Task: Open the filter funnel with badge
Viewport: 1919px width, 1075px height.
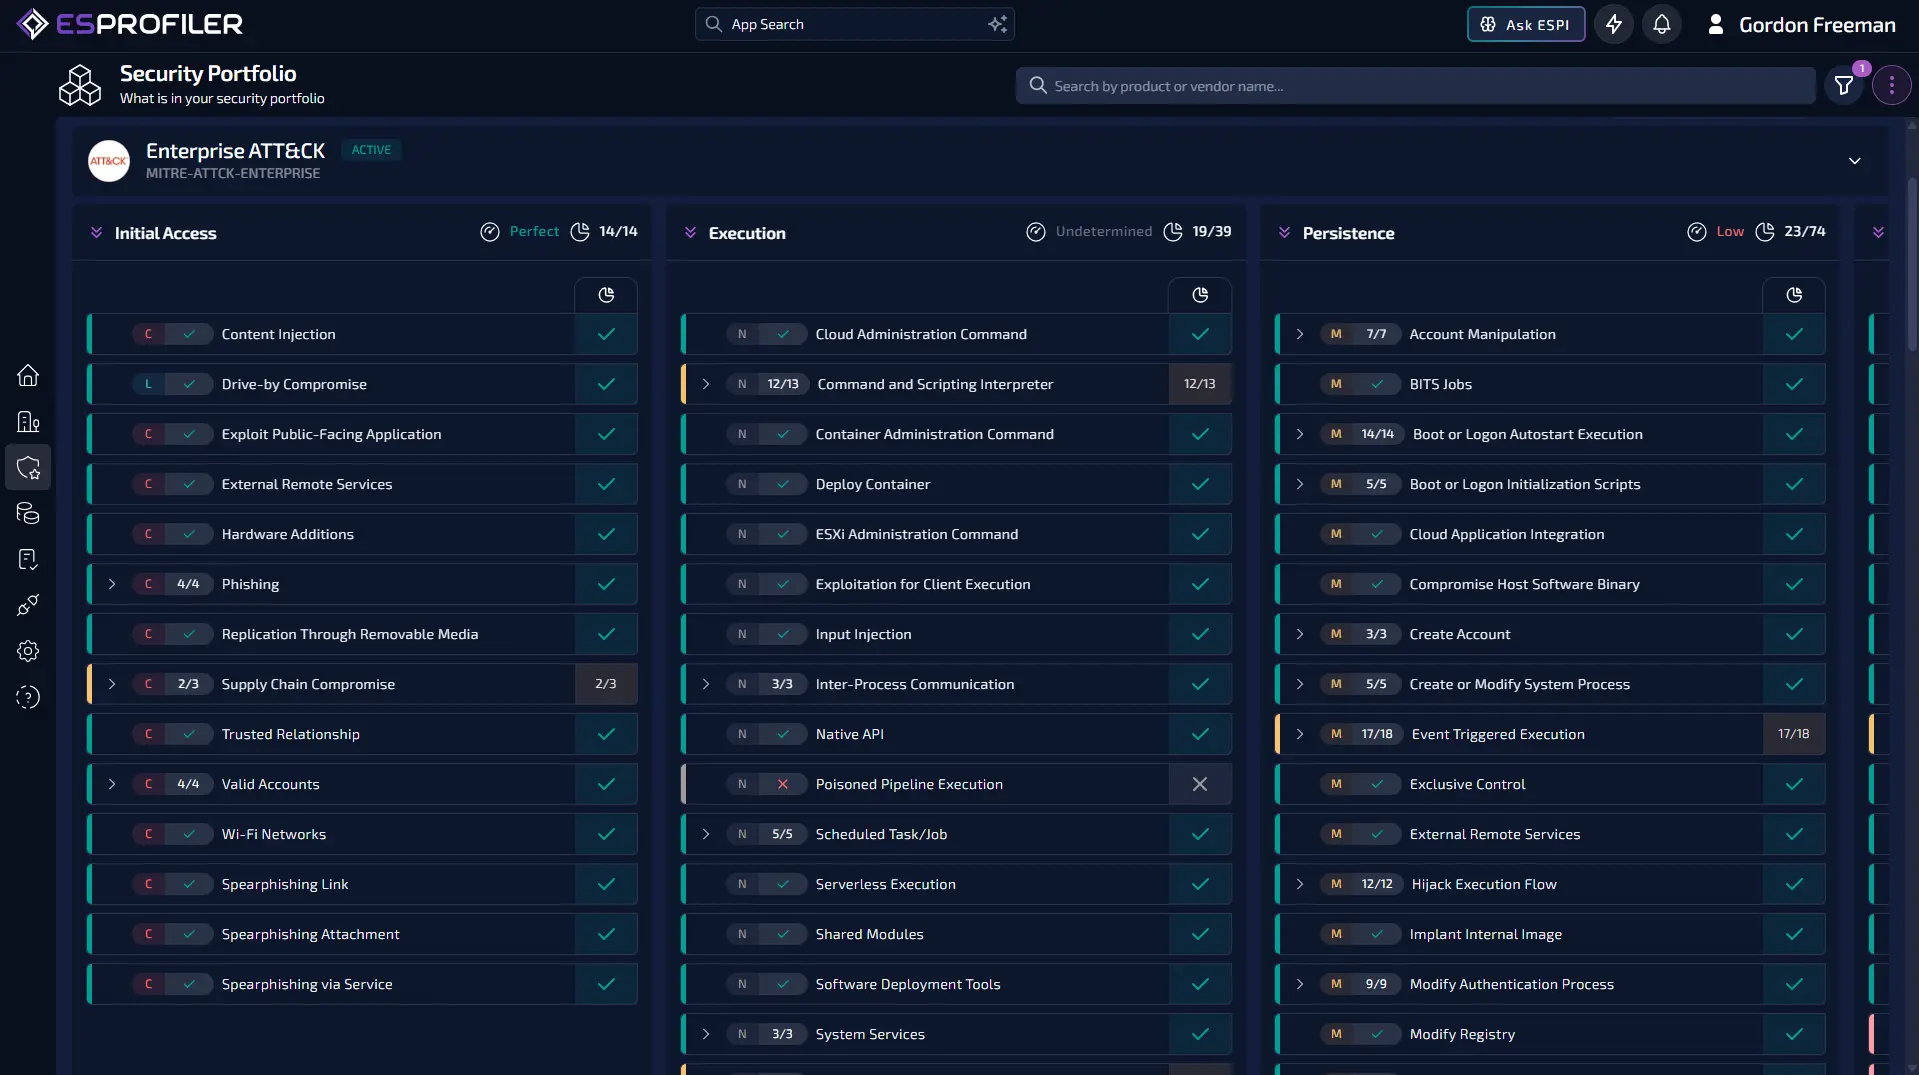Action: [1844, 86]
